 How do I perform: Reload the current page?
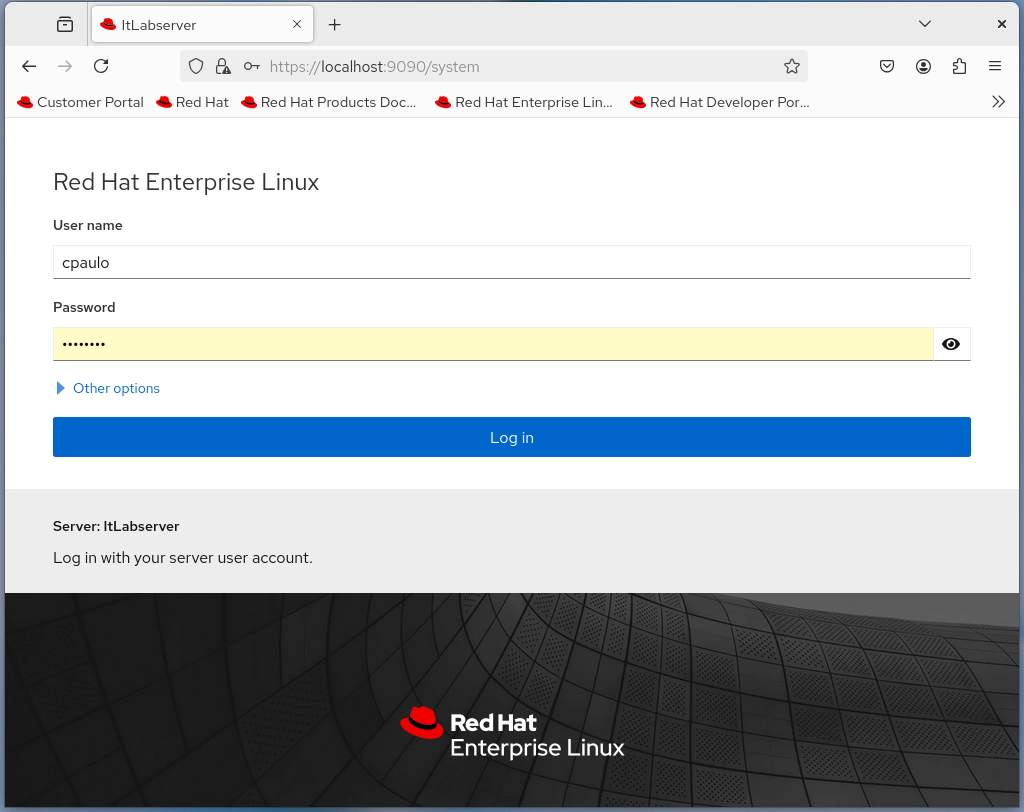pos(101,66)
